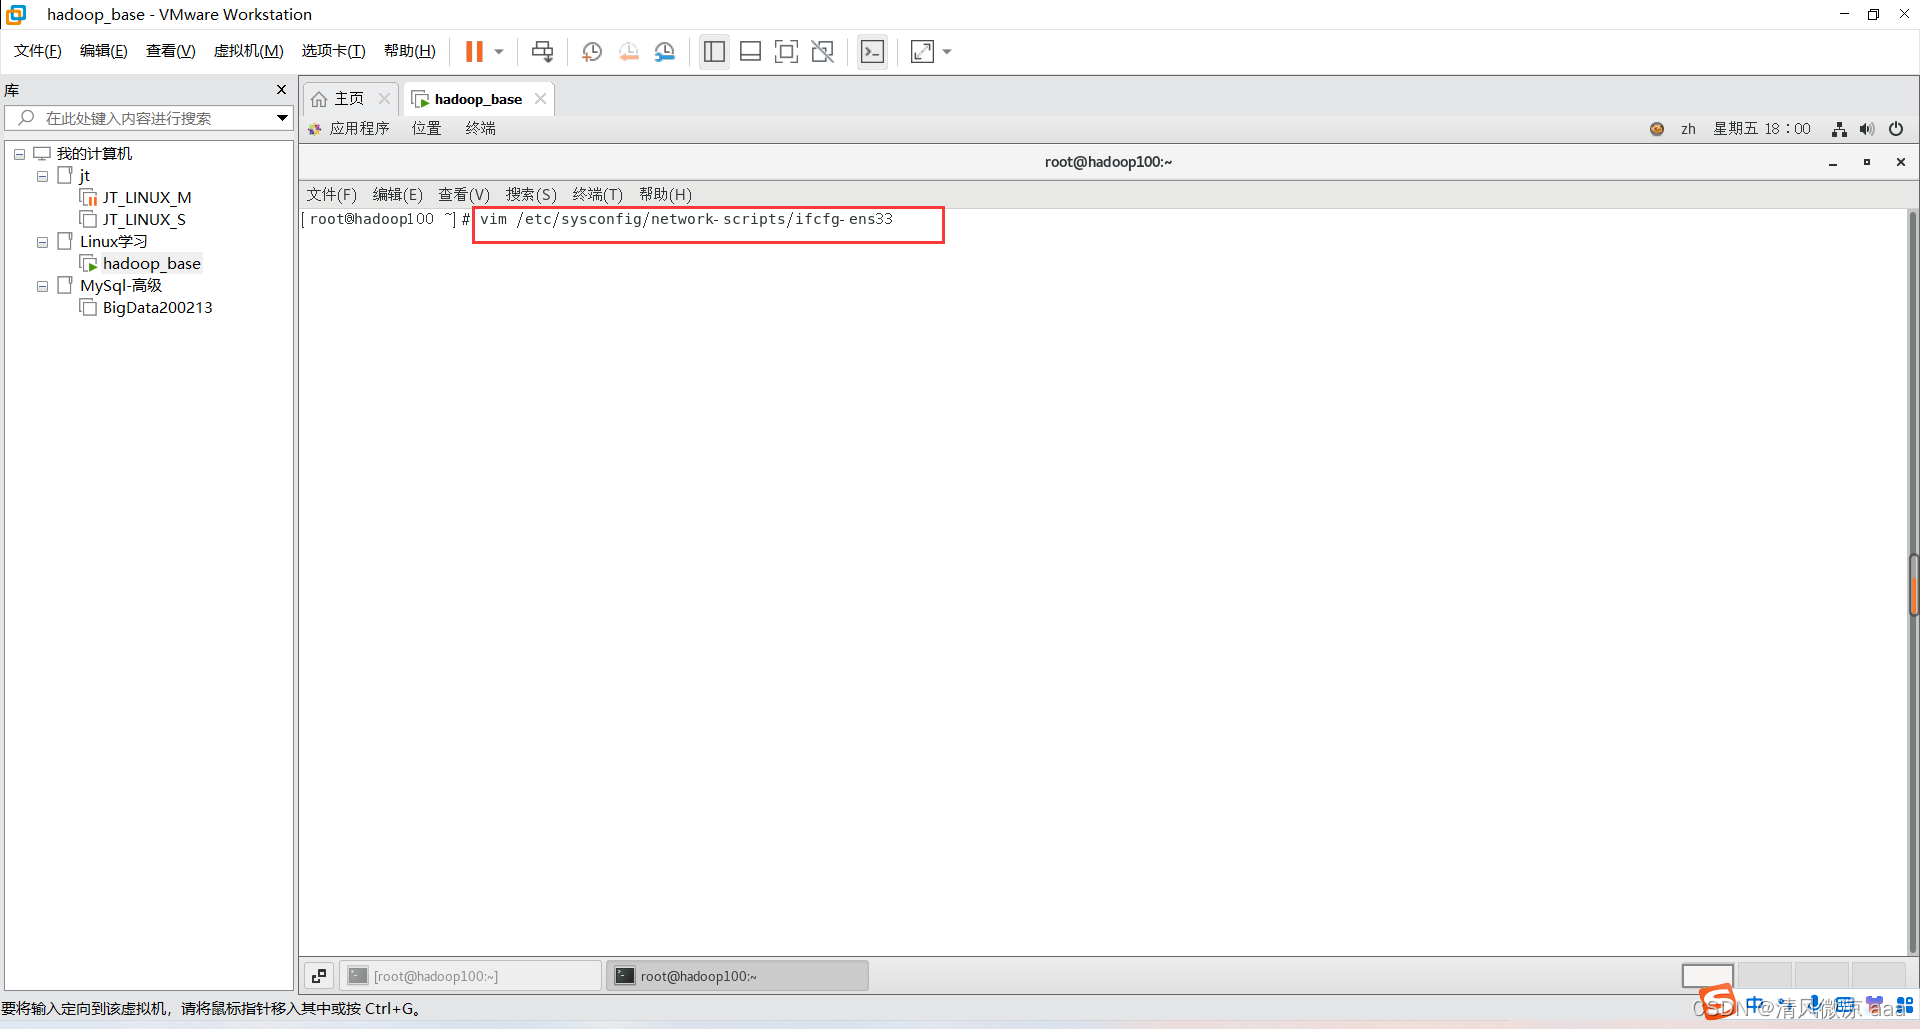Viewport: 1920px width, 1029px height.
Task: Select JT_LINUX_M virtual machine
Action: [x=136, y=198]
